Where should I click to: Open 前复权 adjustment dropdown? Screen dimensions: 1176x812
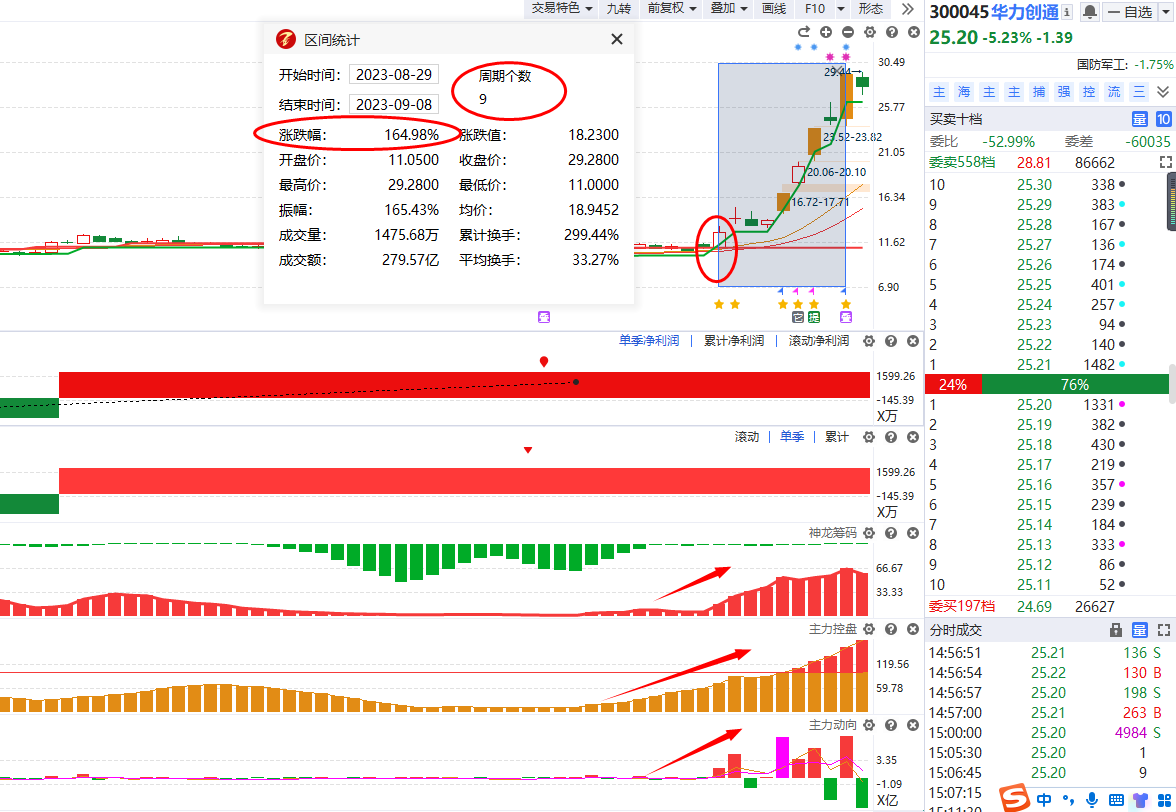coord(672,8)
